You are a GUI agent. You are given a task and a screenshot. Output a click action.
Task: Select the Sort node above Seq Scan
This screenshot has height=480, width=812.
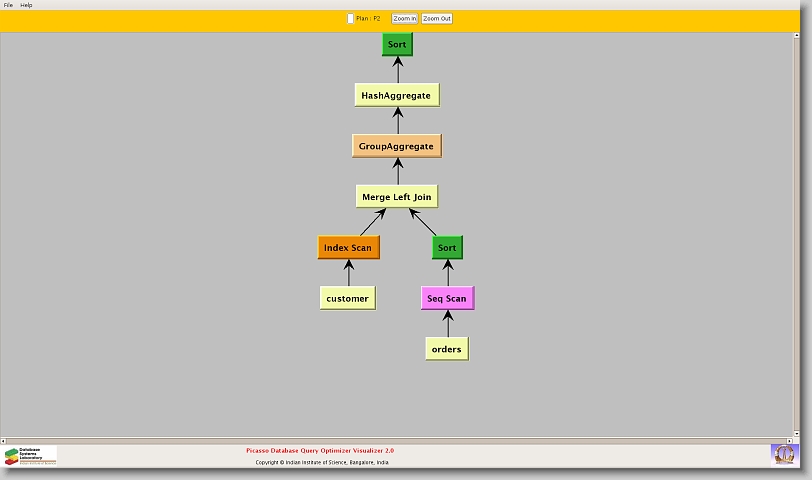pyautogui.click(x=447, y=247)
